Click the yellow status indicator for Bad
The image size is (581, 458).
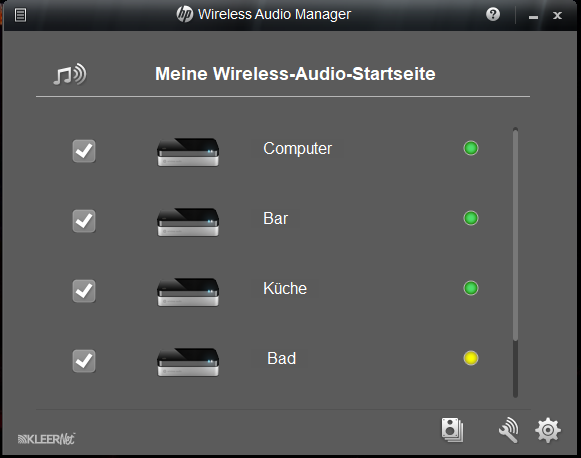[x=471, y=358]
